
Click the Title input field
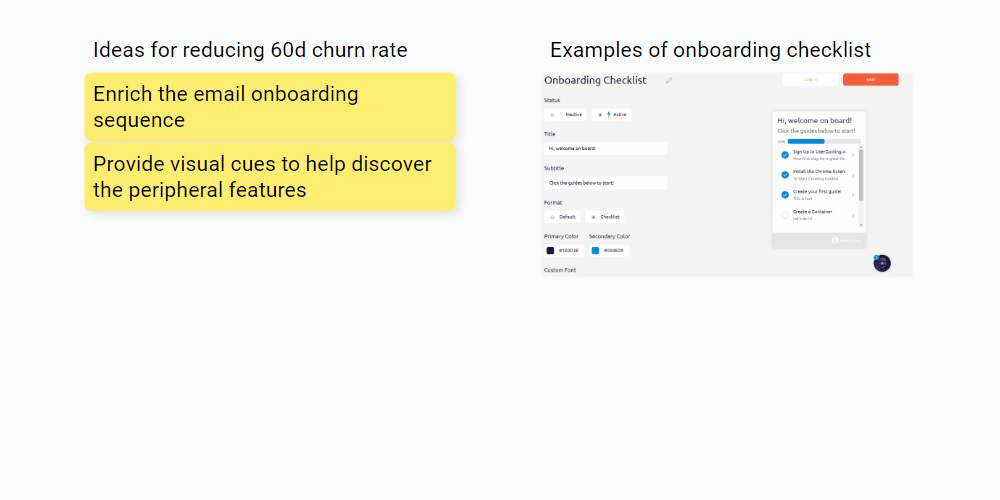[605, 148]
